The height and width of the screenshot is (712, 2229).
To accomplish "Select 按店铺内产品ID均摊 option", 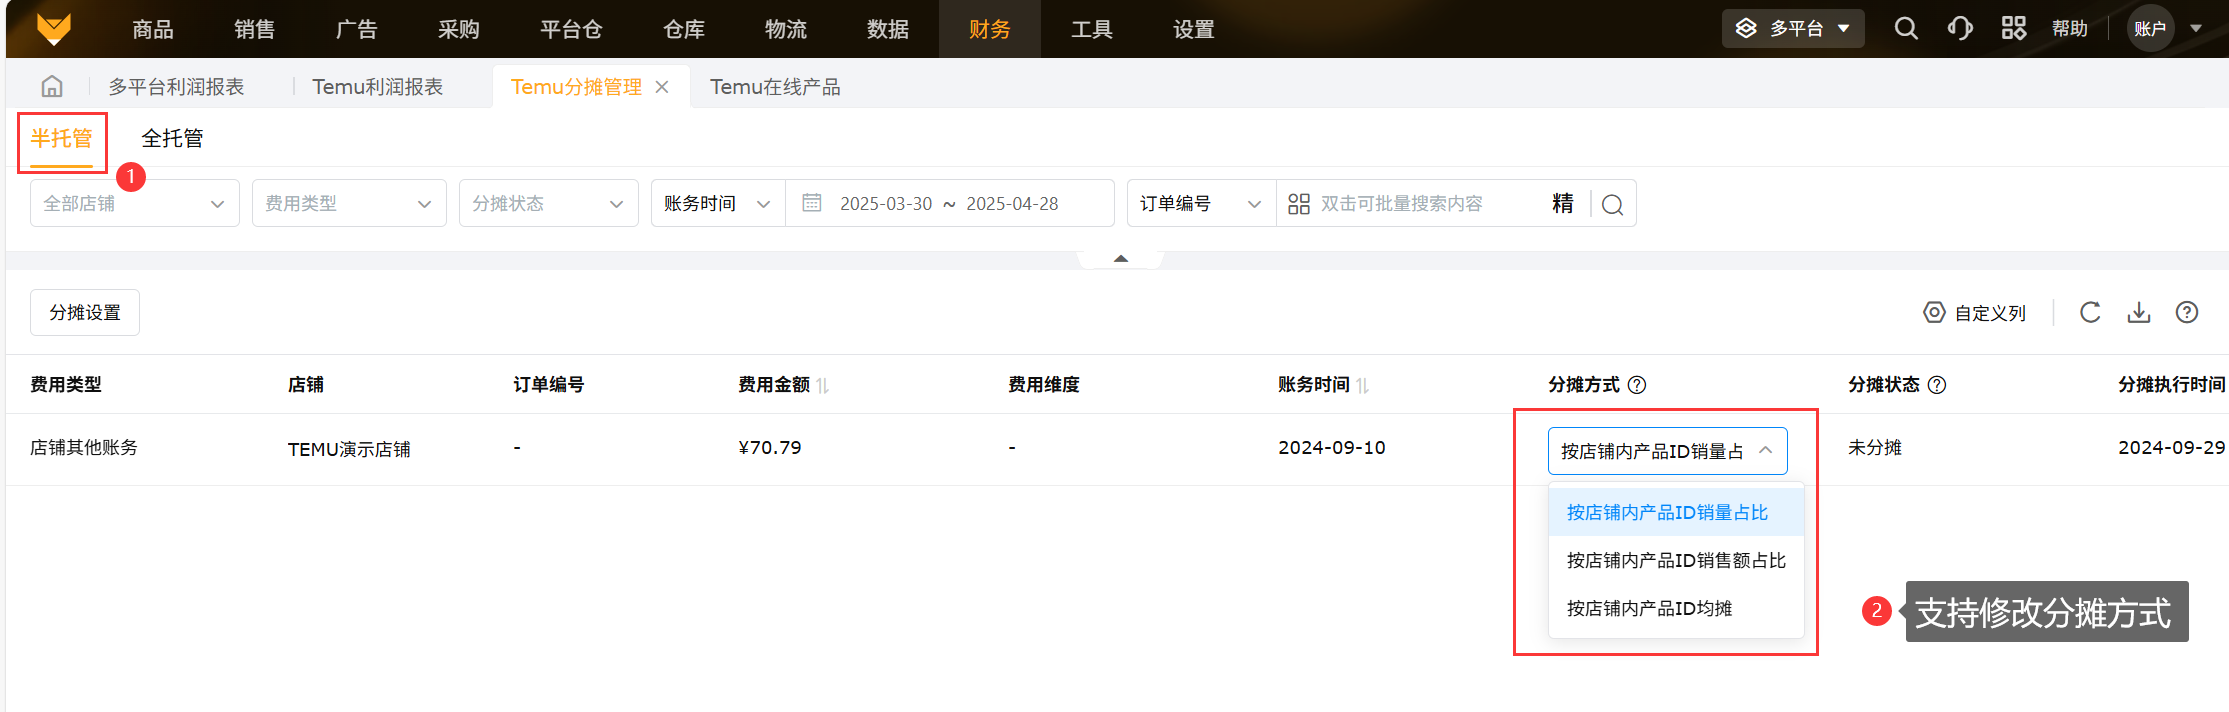I will [x=1676, y=608].
